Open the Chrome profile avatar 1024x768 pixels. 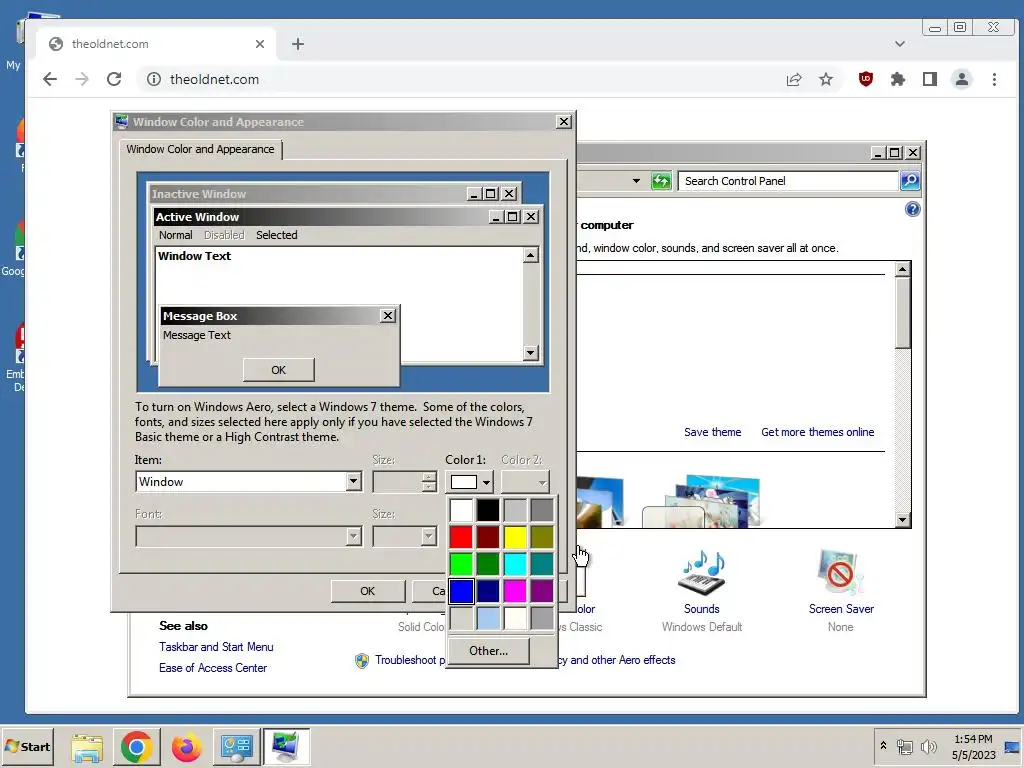click(x=961, y=79)
